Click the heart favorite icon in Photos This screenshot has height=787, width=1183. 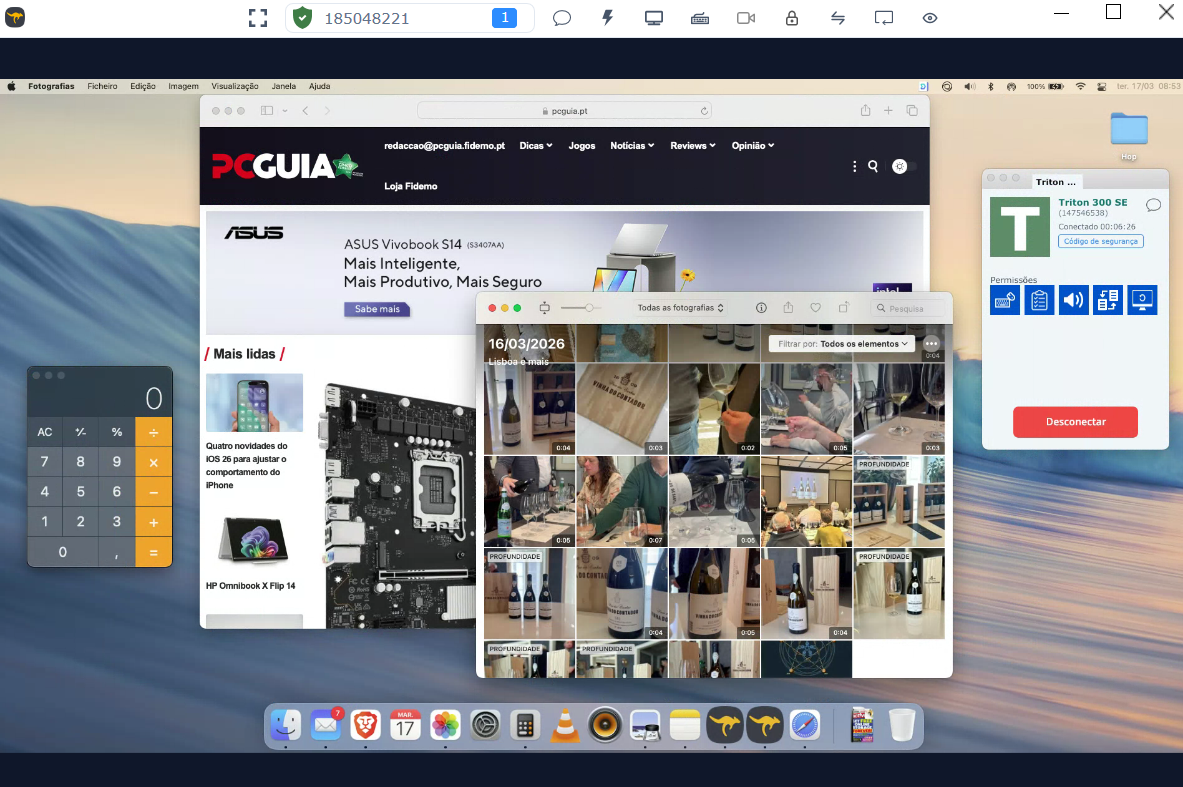click(816, 308)
